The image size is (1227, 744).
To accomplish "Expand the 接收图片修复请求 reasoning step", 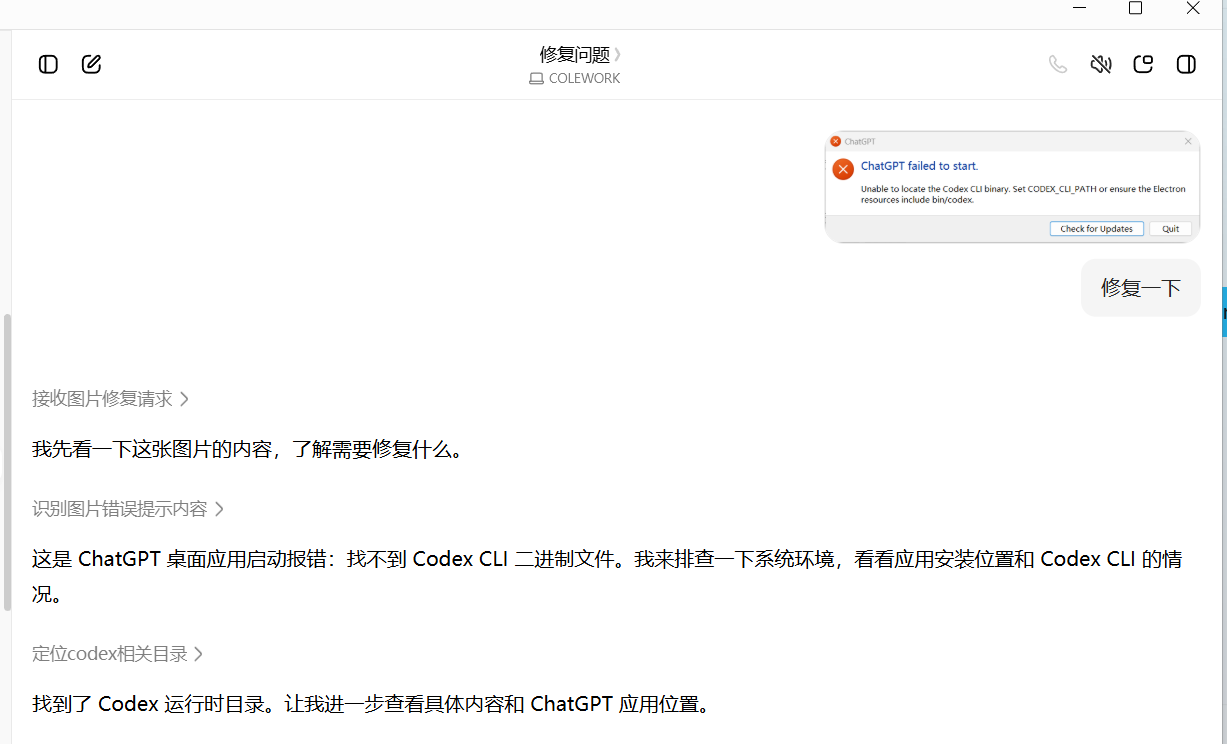I will point(110,399).
